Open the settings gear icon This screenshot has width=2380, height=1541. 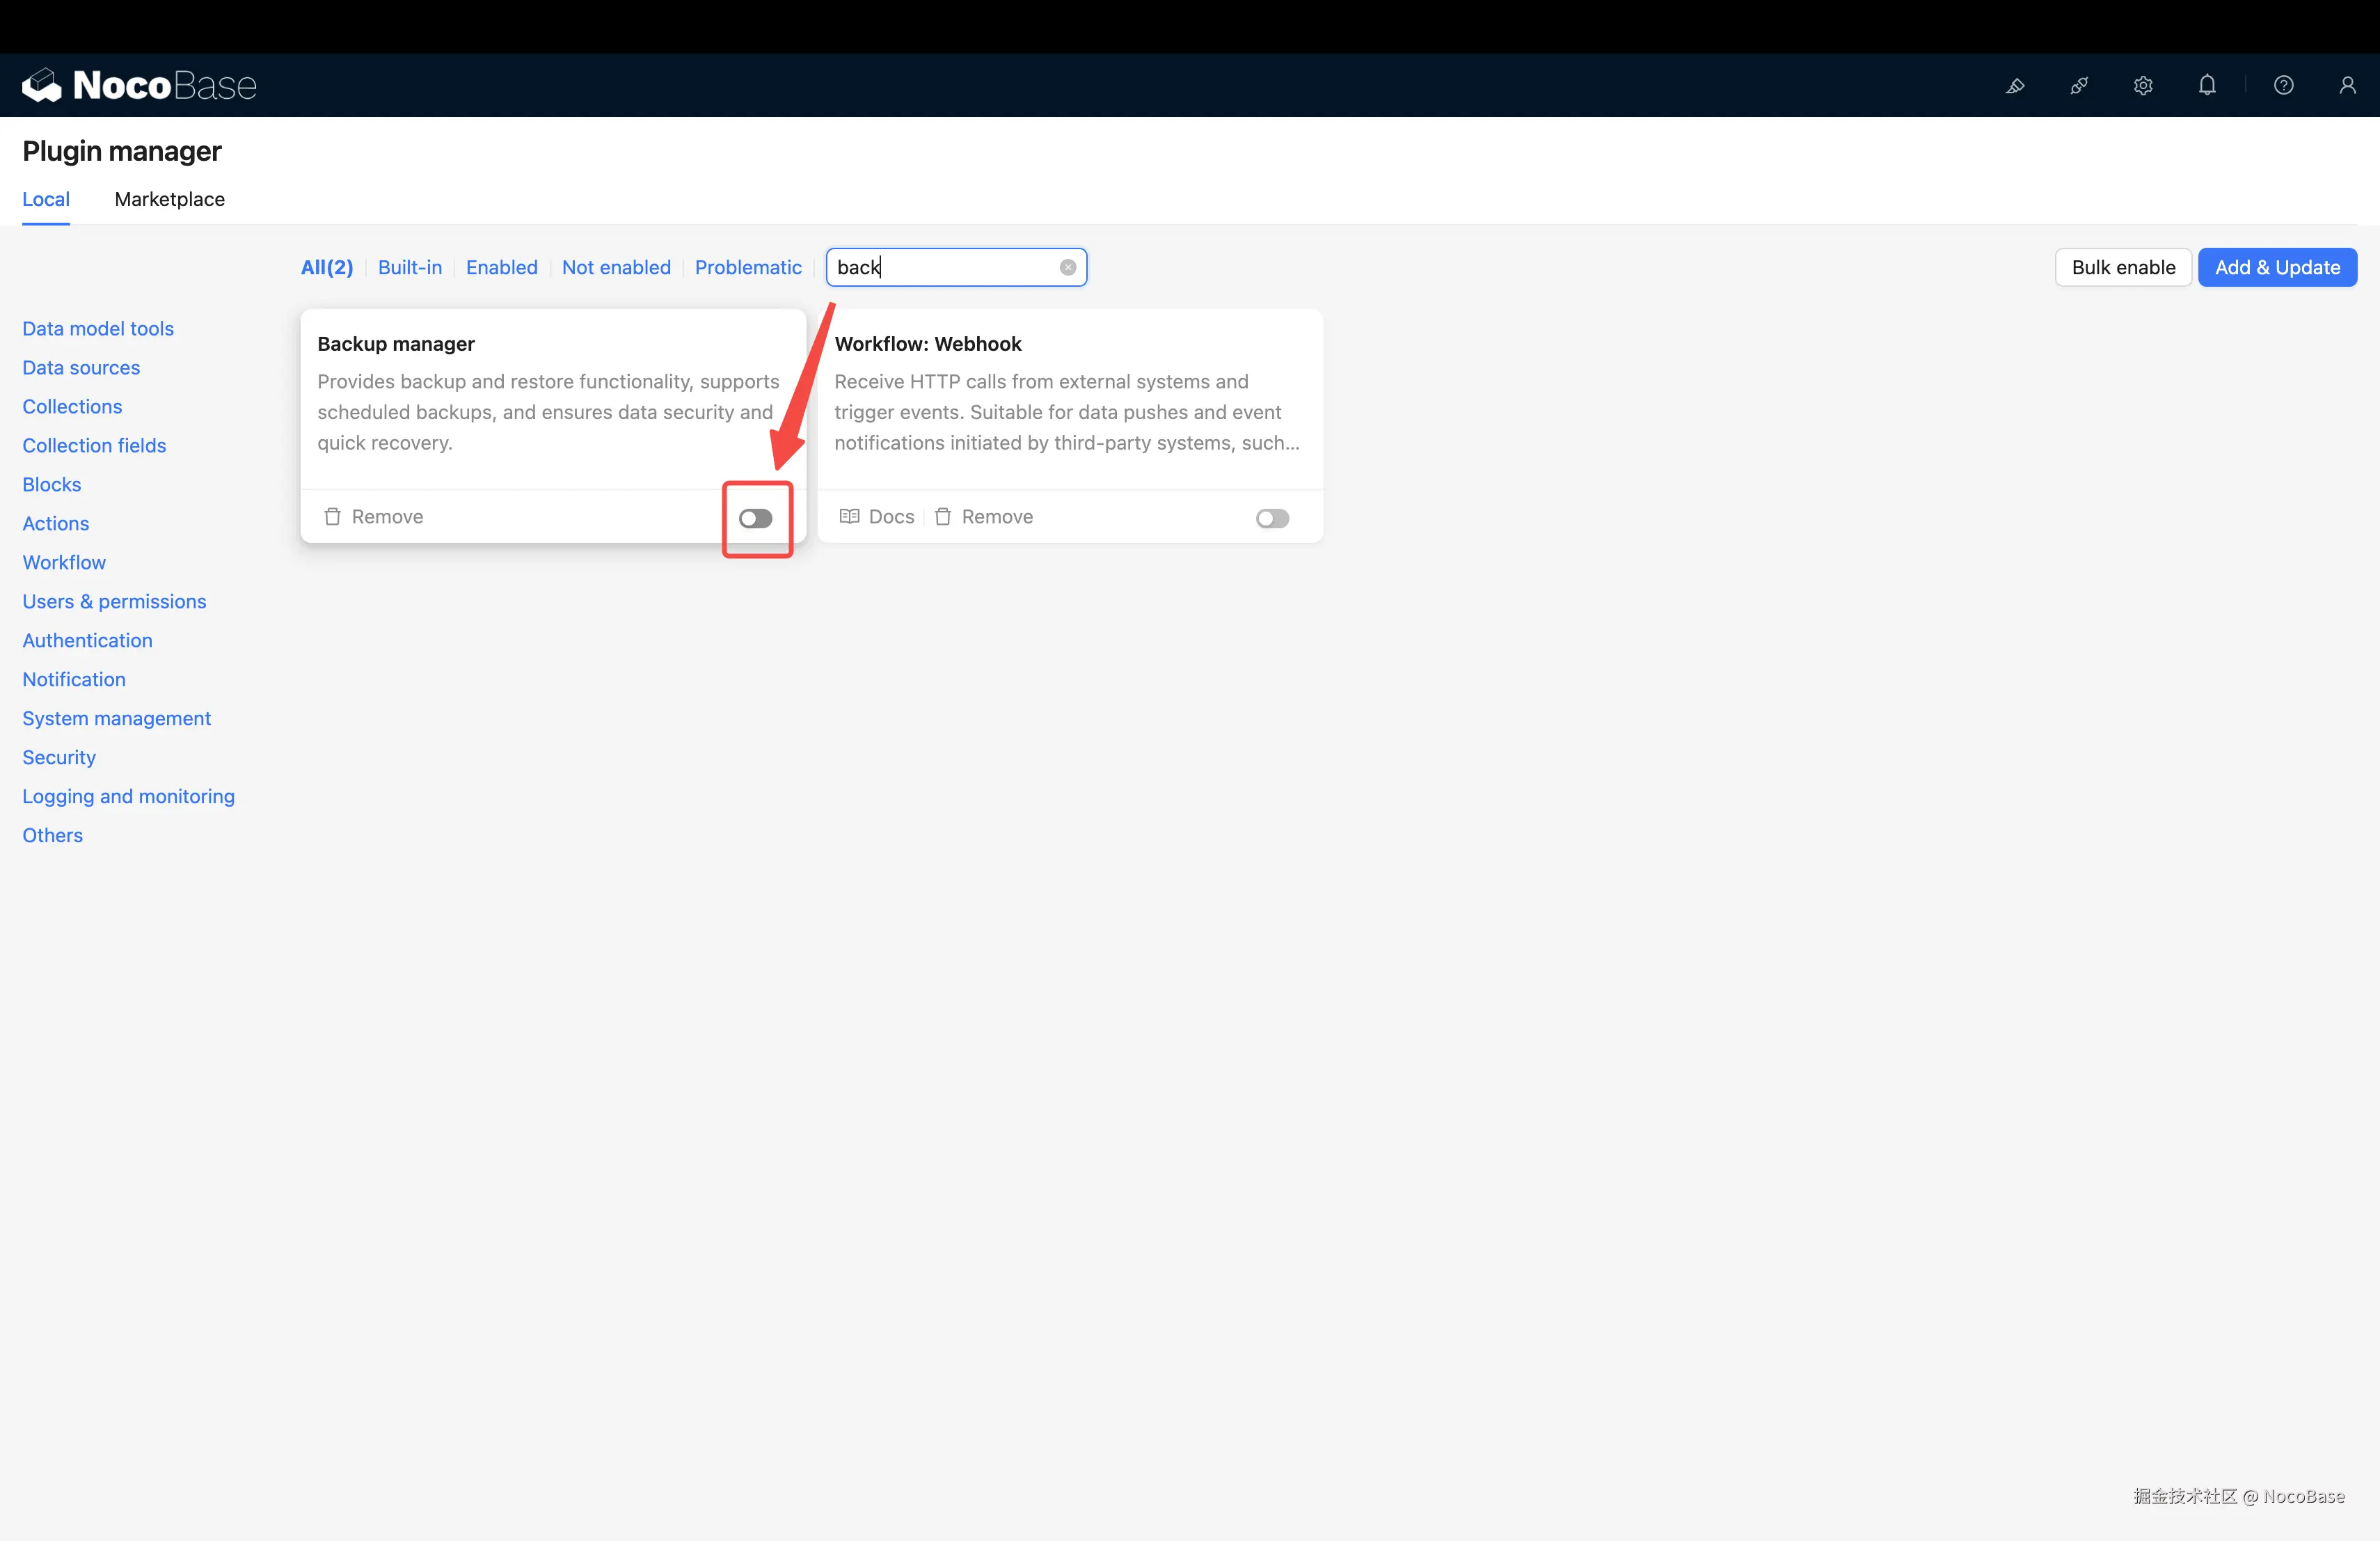coord(2142,86)
